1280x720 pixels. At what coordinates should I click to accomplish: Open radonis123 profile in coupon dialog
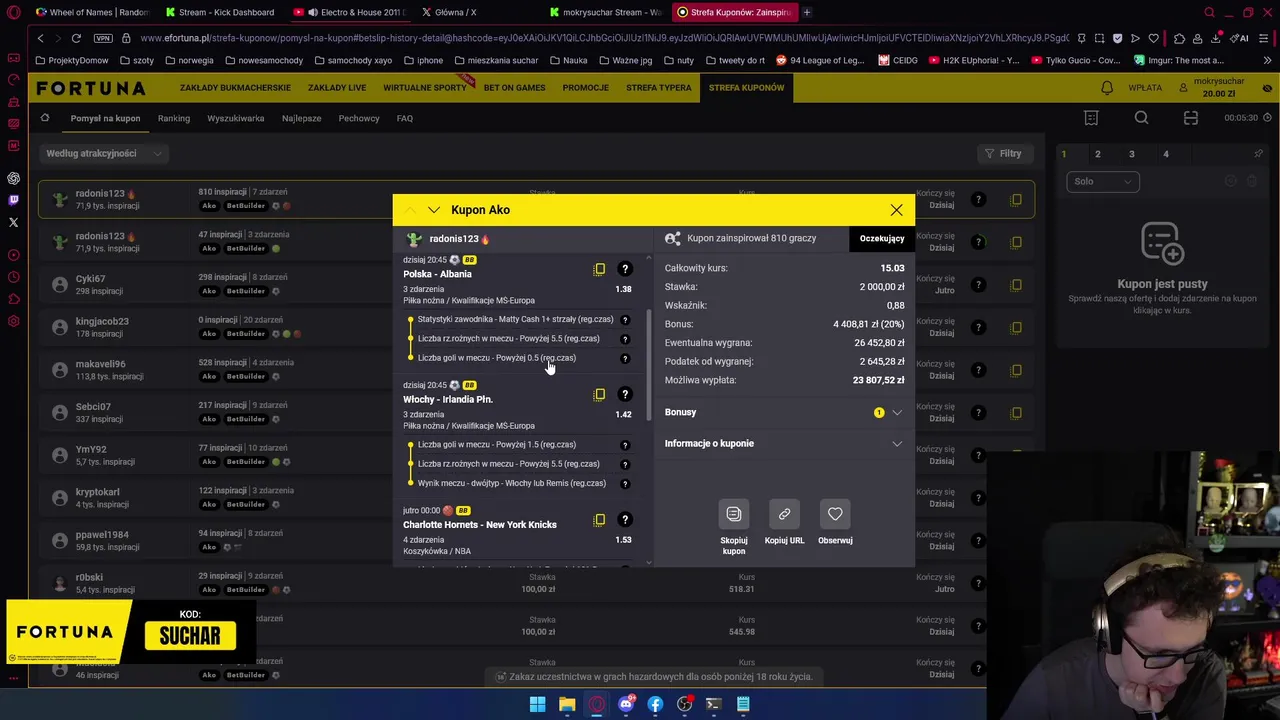point(453,239)
